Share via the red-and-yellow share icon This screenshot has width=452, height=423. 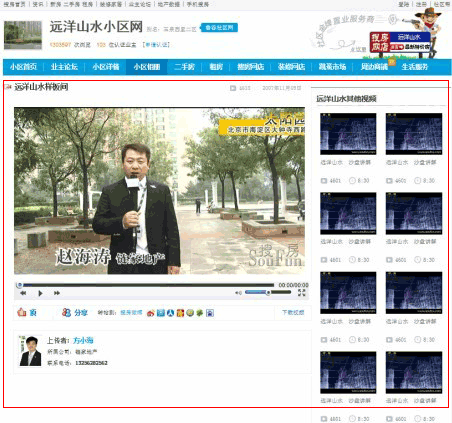click(180, 313)
